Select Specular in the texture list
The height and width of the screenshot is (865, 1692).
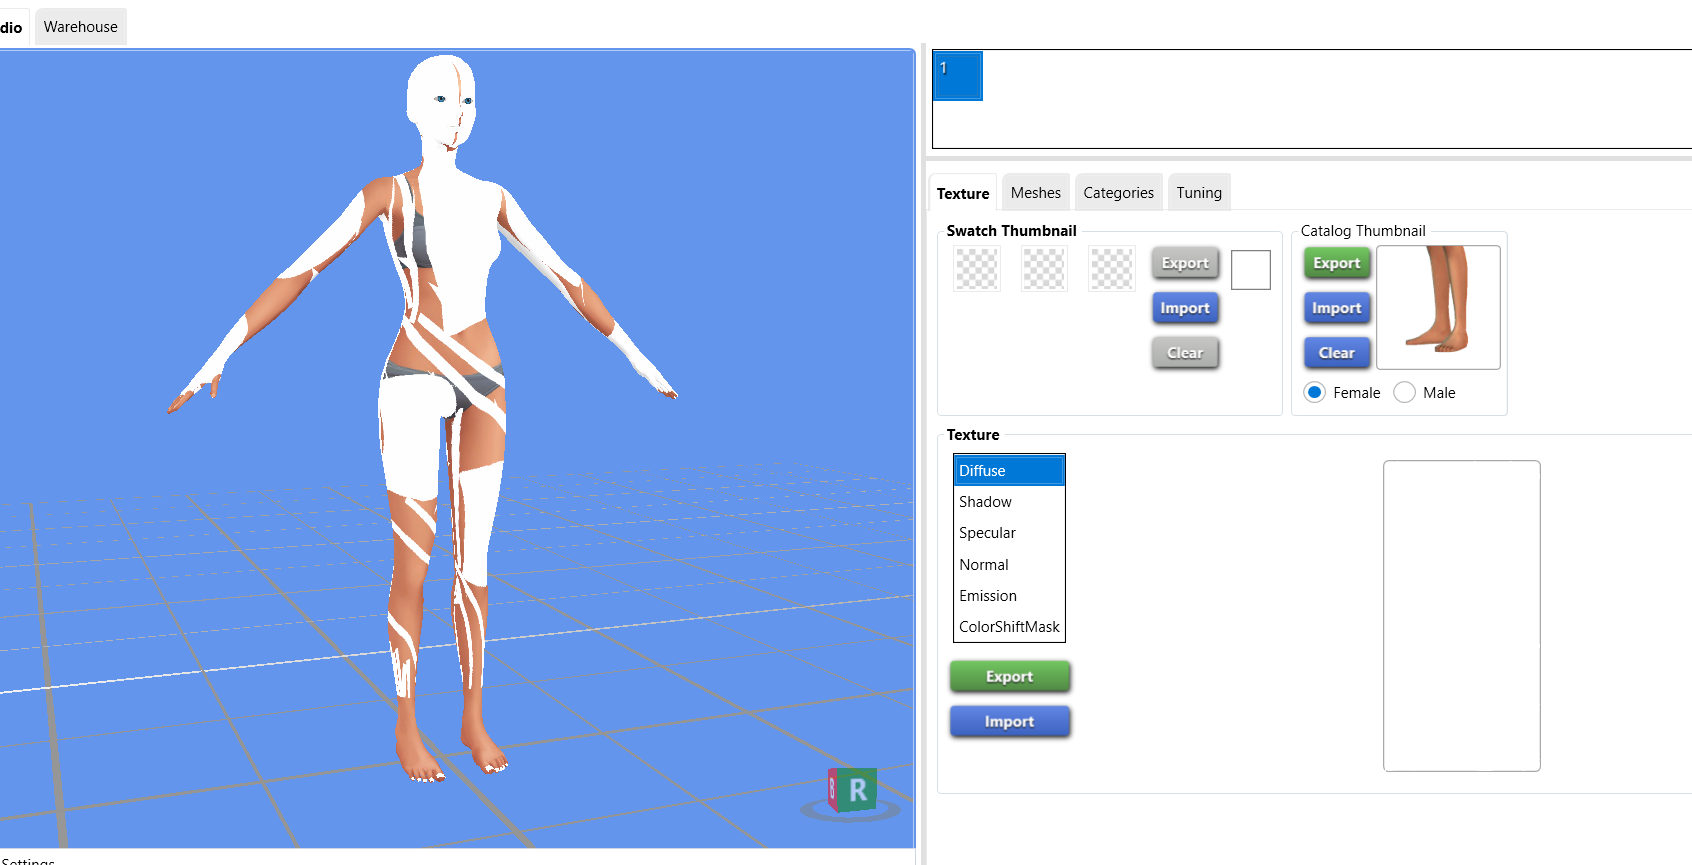click(x=1009, y=533)
